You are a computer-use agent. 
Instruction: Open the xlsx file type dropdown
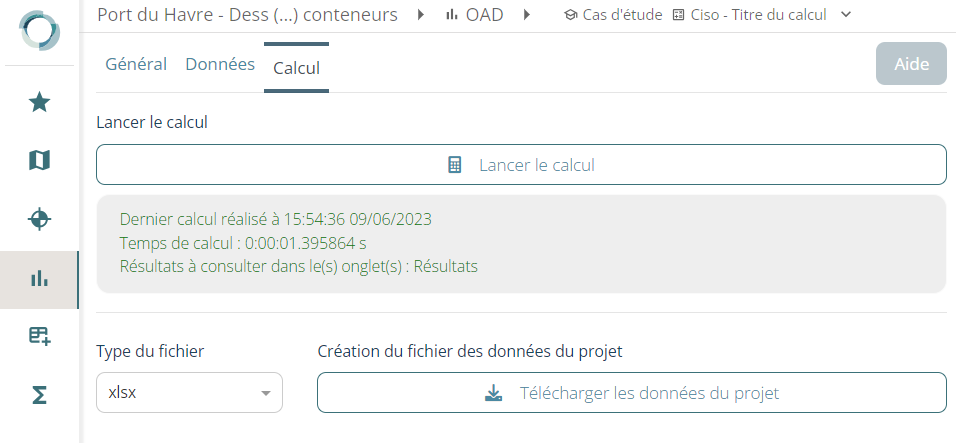pos(189,392)
